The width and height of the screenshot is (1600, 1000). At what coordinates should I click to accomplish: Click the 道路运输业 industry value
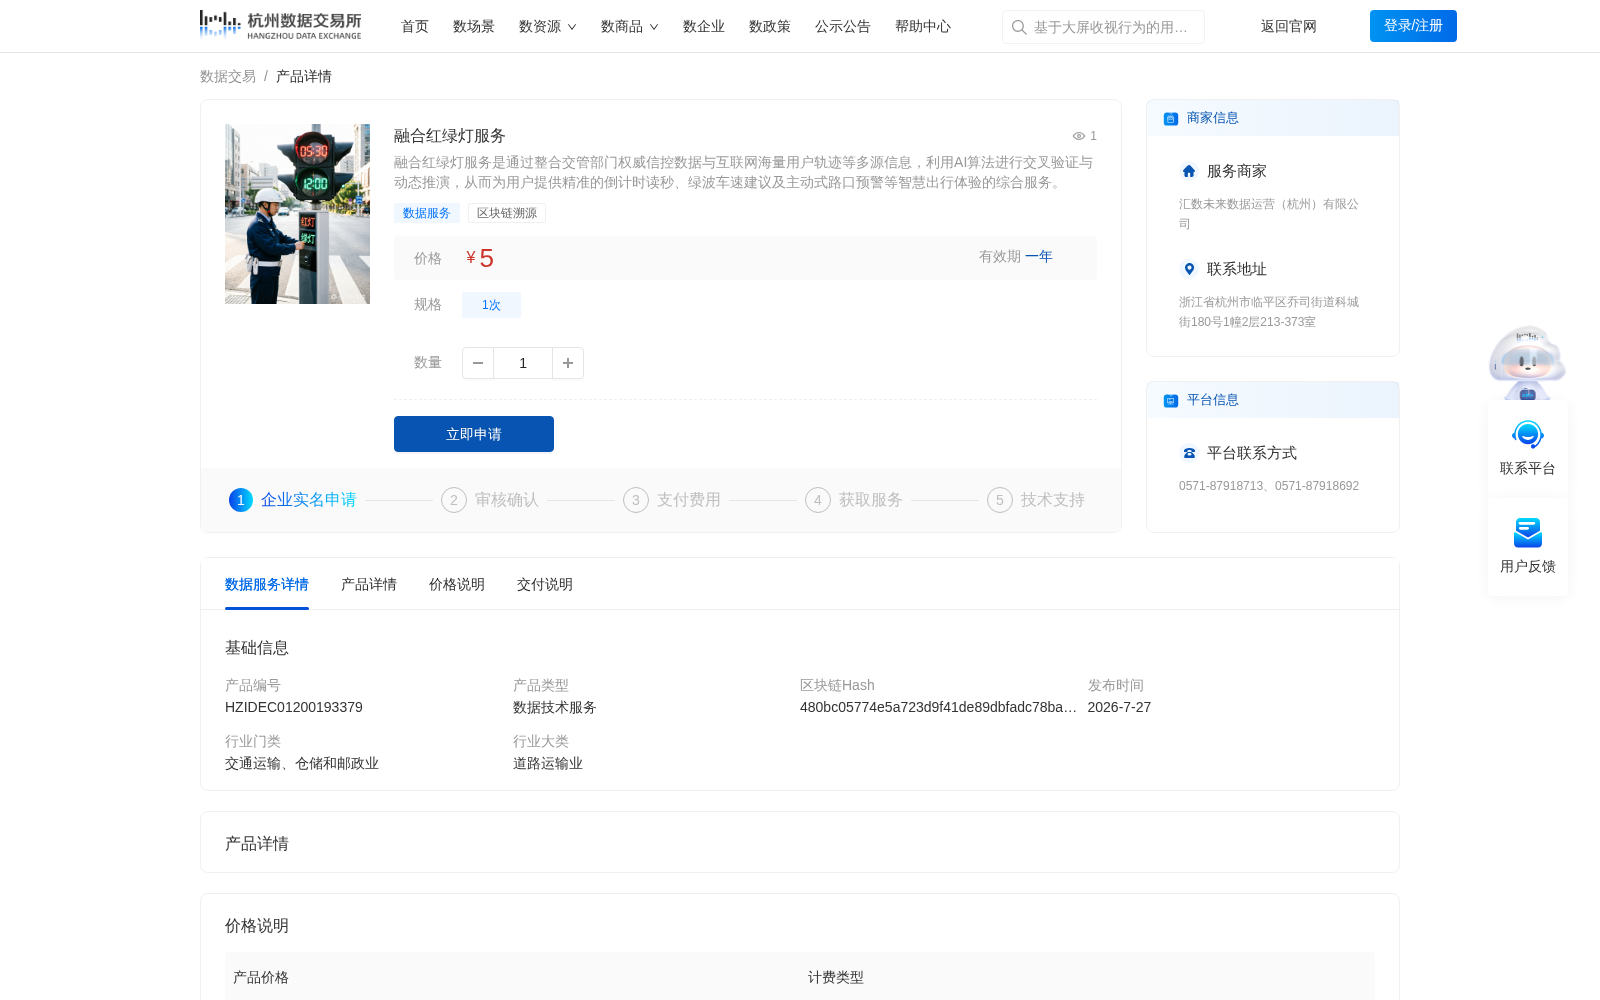[548, 763]
